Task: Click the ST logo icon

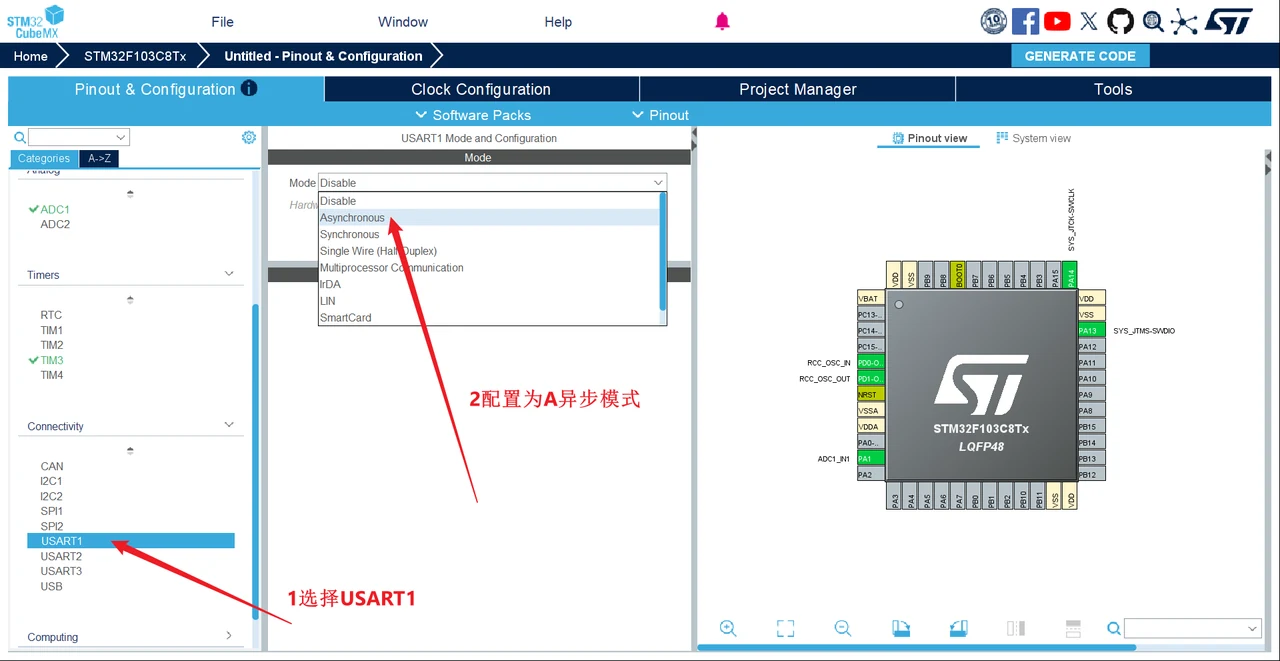Action: pyautogui.click(x=1227, y=21)
